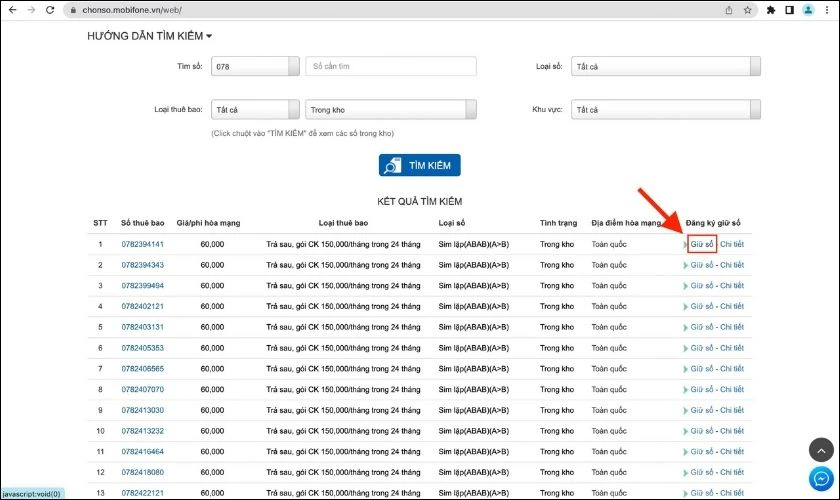
Task: Click Giữ số for number 0782394141
Action: tap(702, 244)
